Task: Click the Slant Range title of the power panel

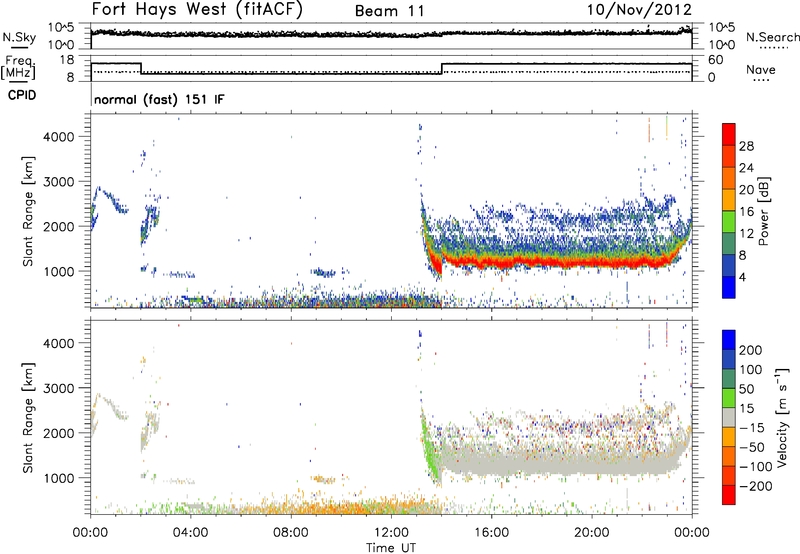Action: (28, 211)
